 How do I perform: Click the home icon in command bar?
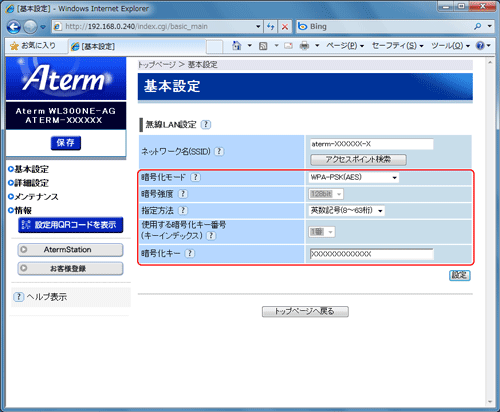coord(236,46)
